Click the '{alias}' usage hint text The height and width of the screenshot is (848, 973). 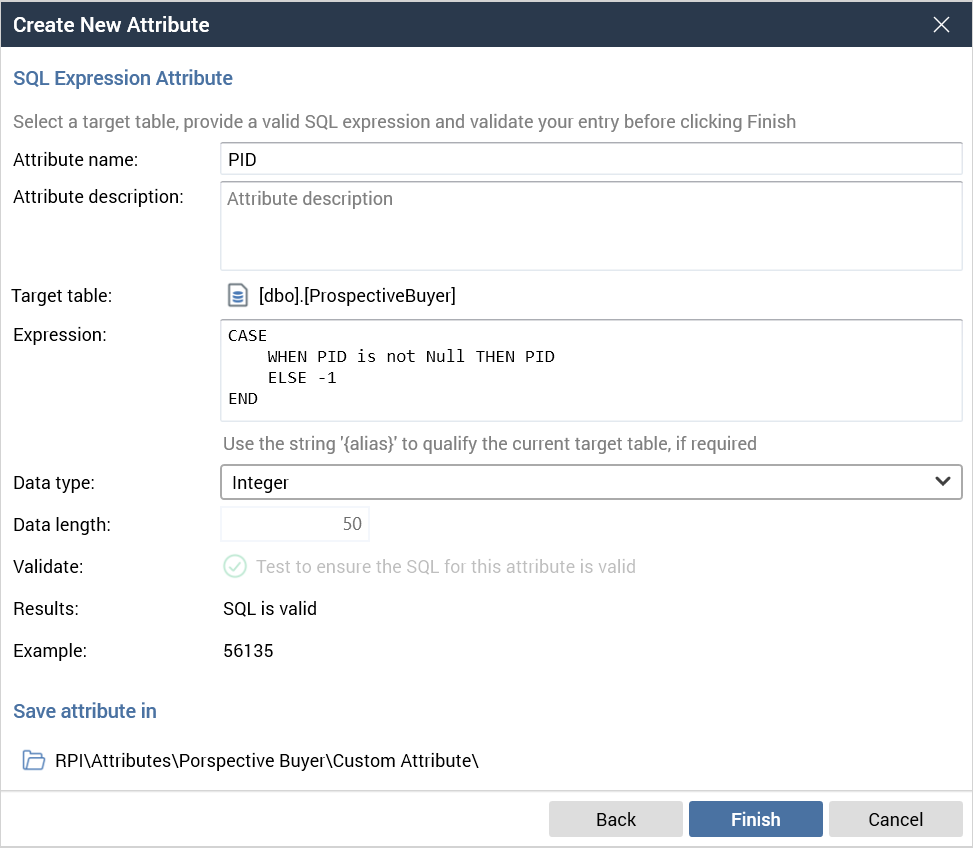coord(489,443)
